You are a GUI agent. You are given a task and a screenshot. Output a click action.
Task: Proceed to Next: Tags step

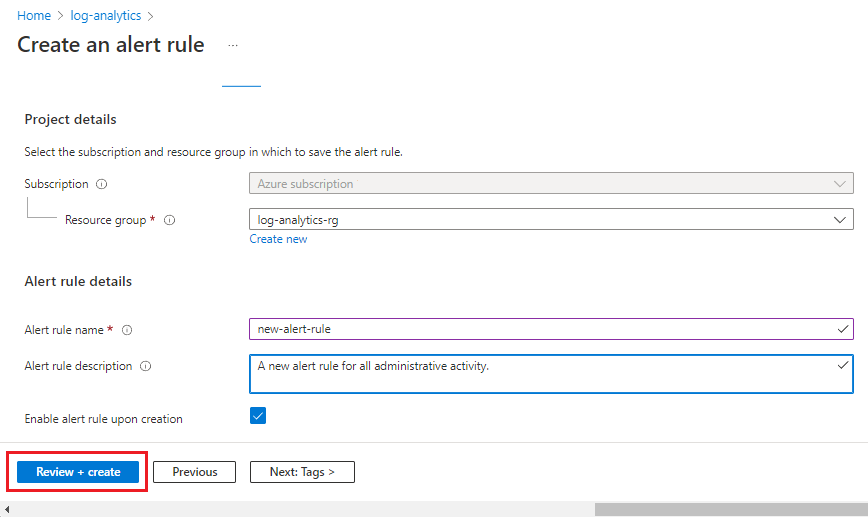(302, 472)
